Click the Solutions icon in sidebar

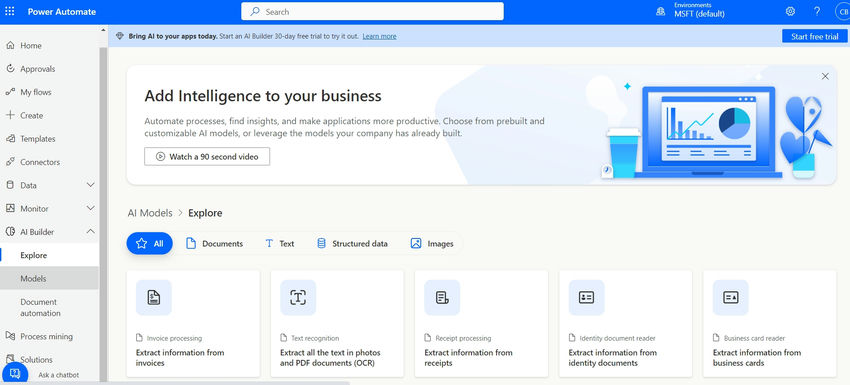click(10, 359)
